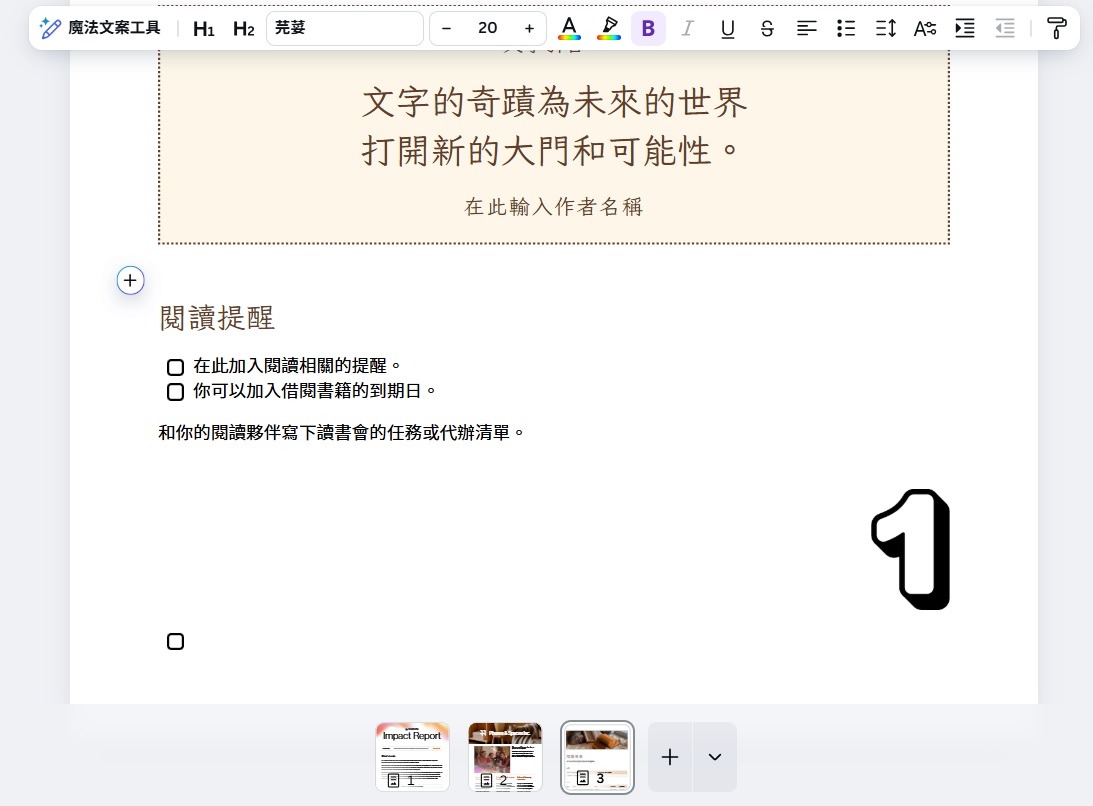Toggle italic formatting
The image size is (1093, 806).
688,29
